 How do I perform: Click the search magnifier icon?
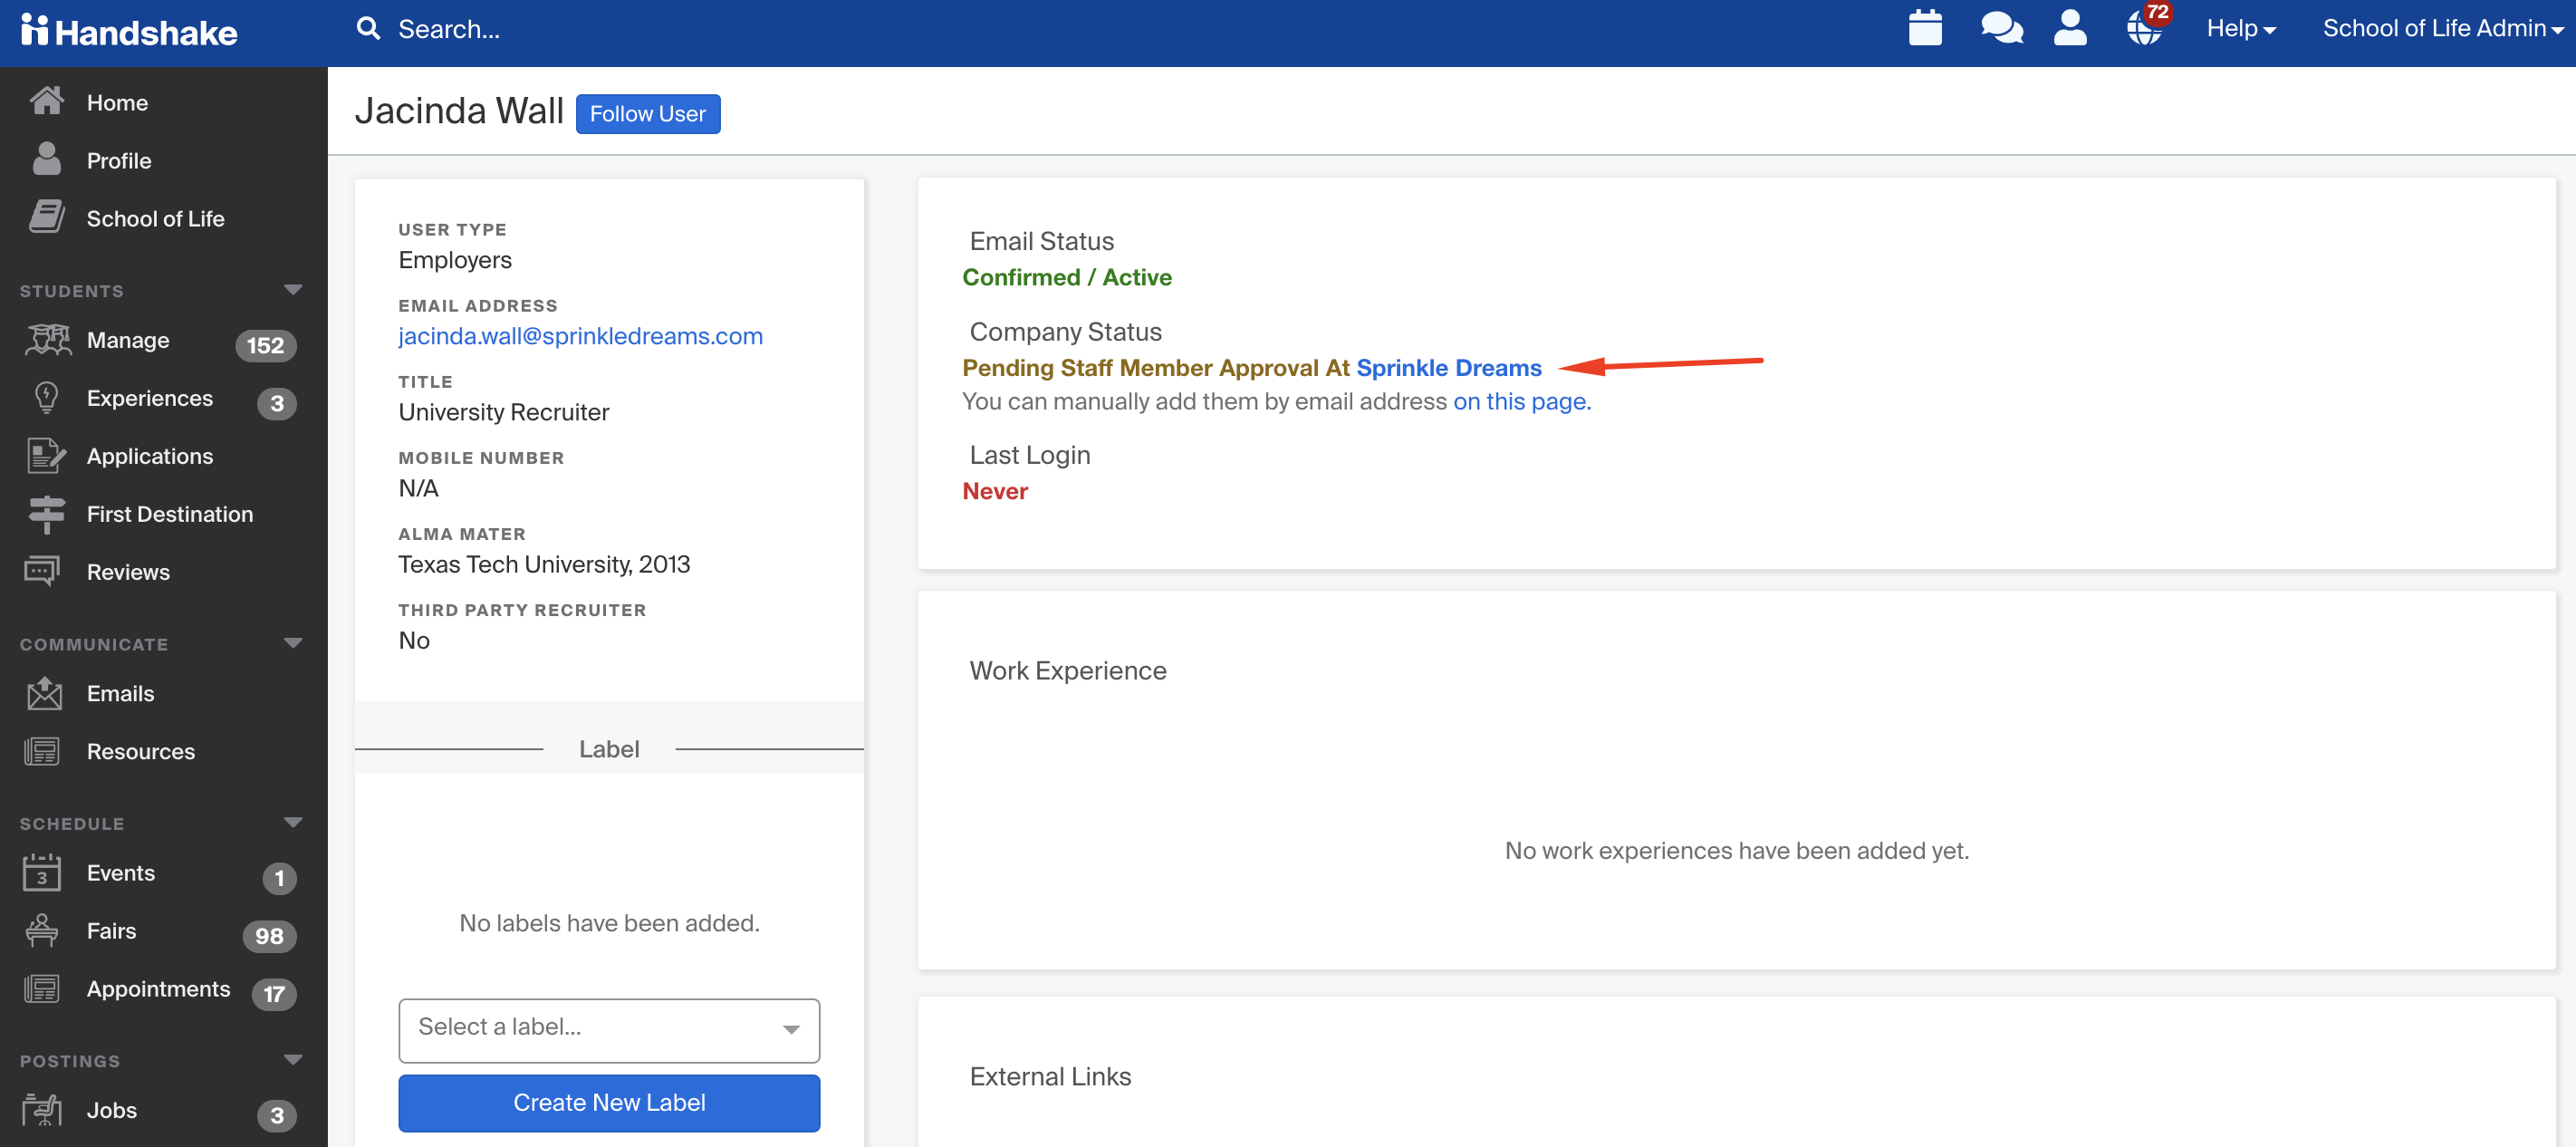coord(368,29)
